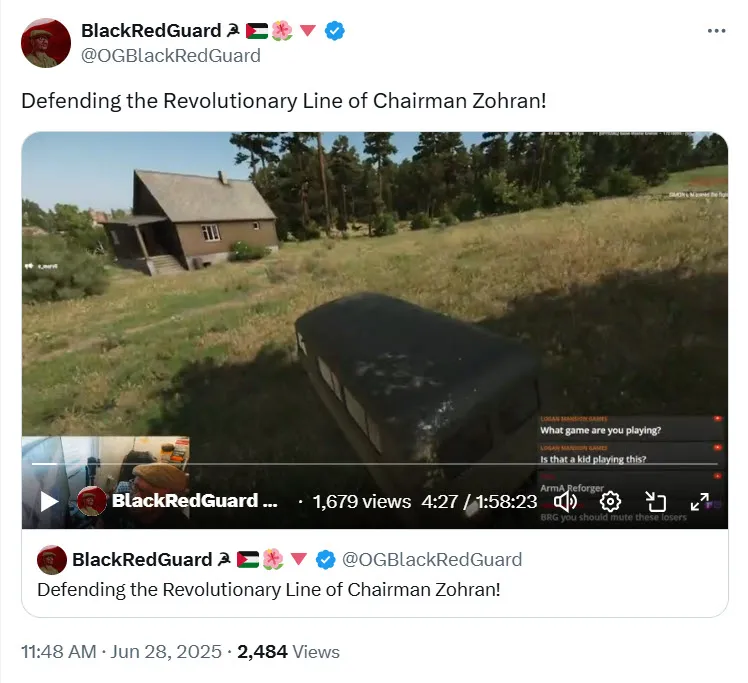Expand video to fullscreen
This screenshot has width=748, height=683.
(x=700, y=502)
